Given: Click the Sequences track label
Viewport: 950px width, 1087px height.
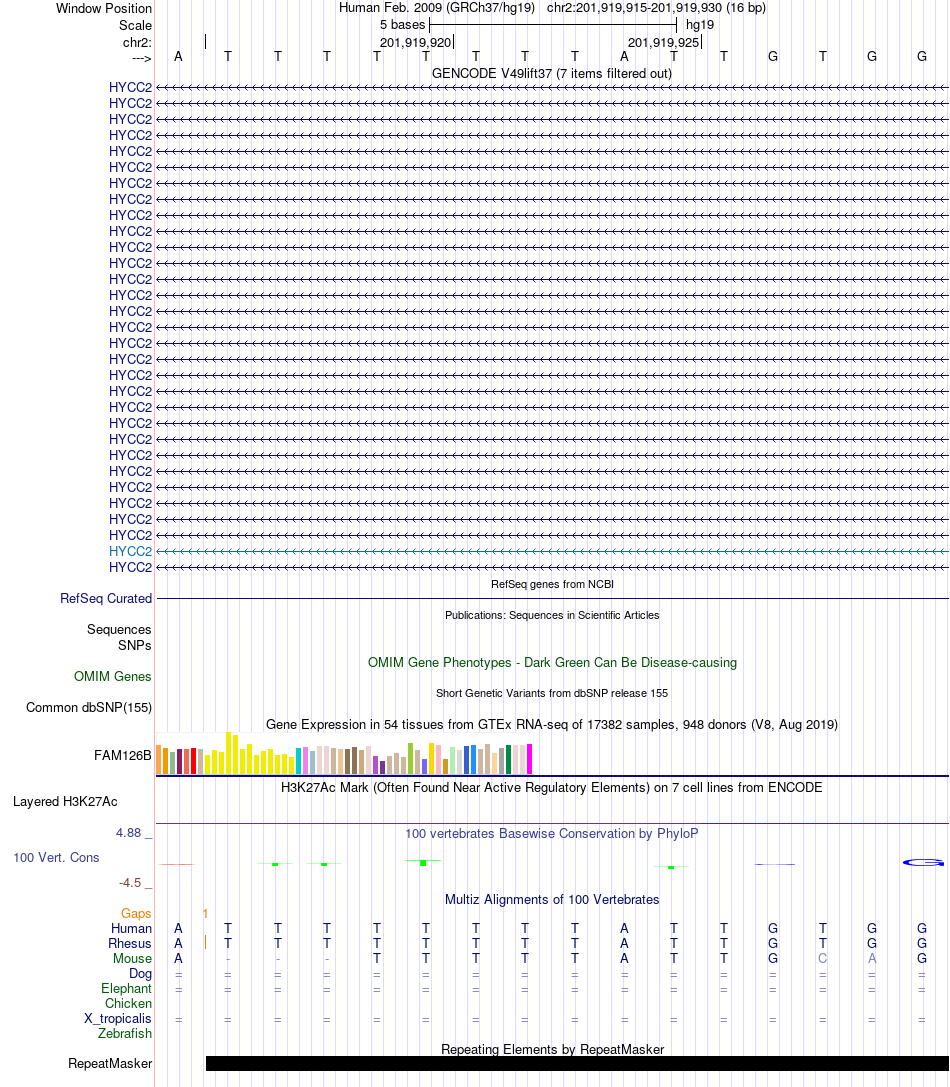Looking at the screenshot, I should (x=119, y=629).
